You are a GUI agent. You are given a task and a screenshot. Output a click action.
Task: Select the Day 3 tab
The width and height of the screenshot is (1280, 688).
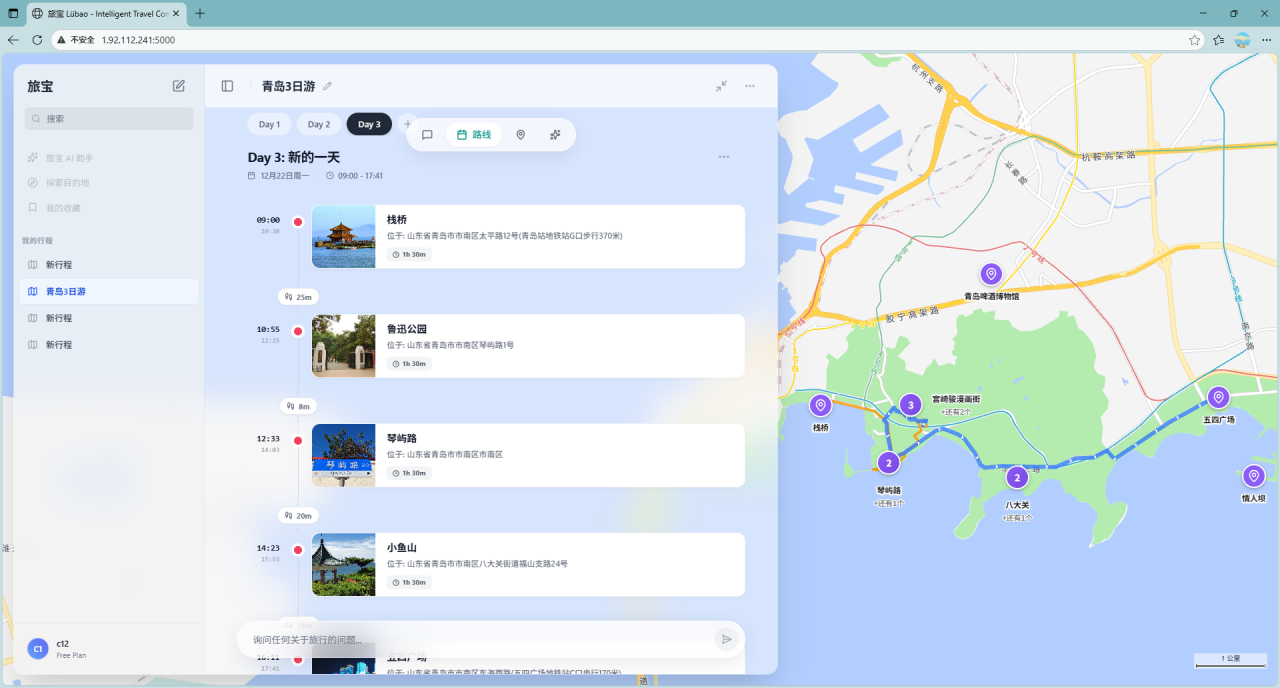(369, 124)
